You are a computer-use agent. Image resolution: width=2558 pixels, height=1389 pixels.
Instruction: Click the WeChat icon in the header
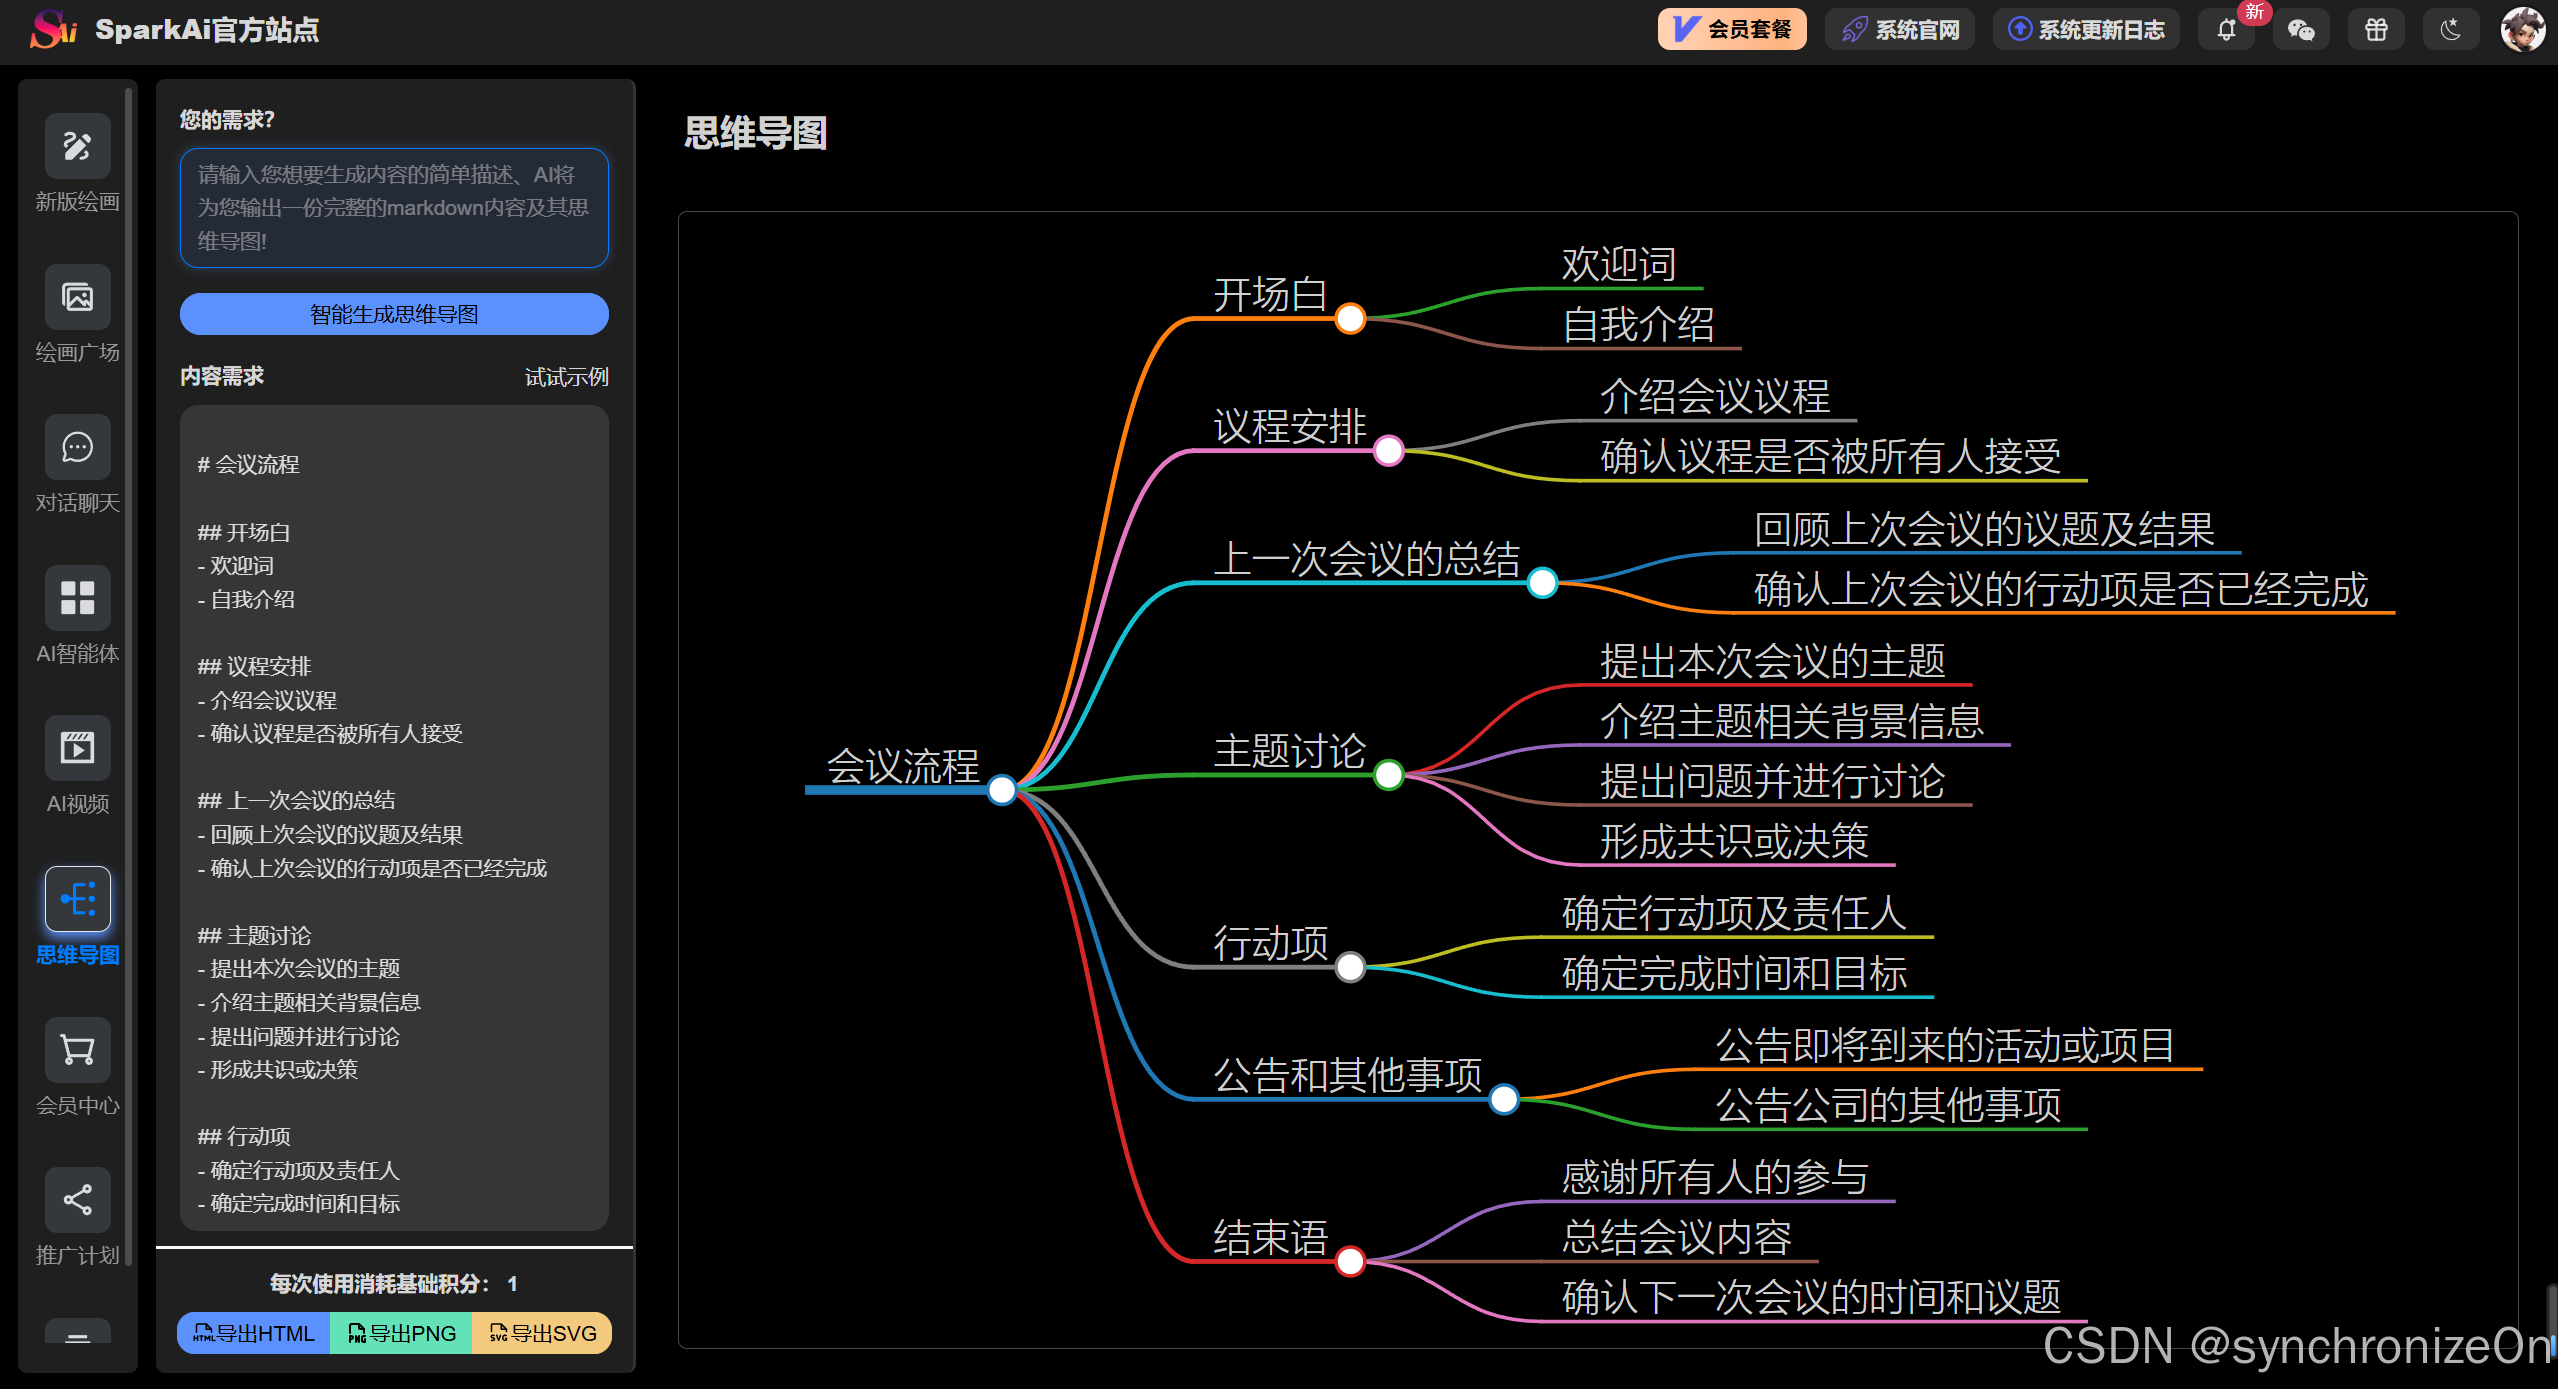(x=2301, y=30)
